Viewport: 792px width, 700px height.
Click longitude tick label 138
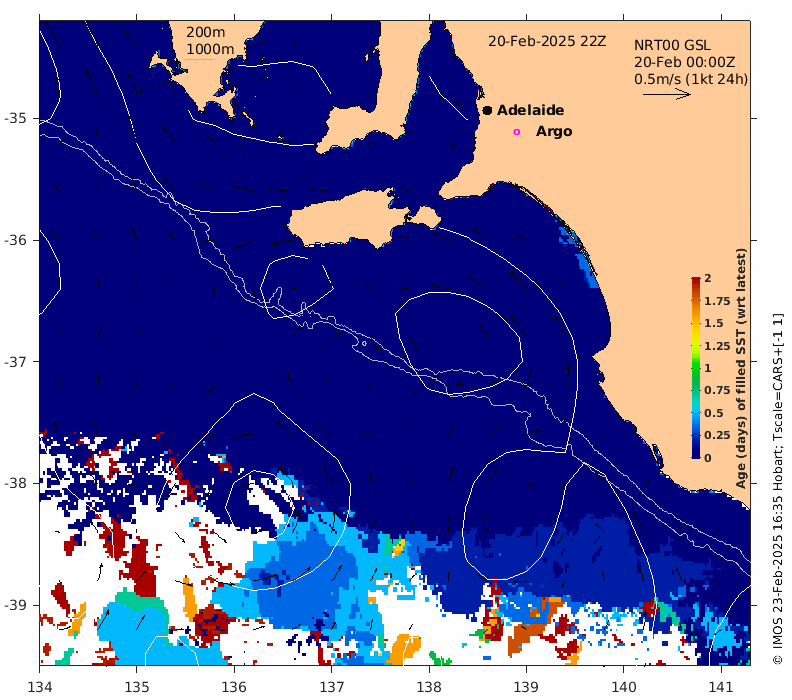[x=429, y=687]
